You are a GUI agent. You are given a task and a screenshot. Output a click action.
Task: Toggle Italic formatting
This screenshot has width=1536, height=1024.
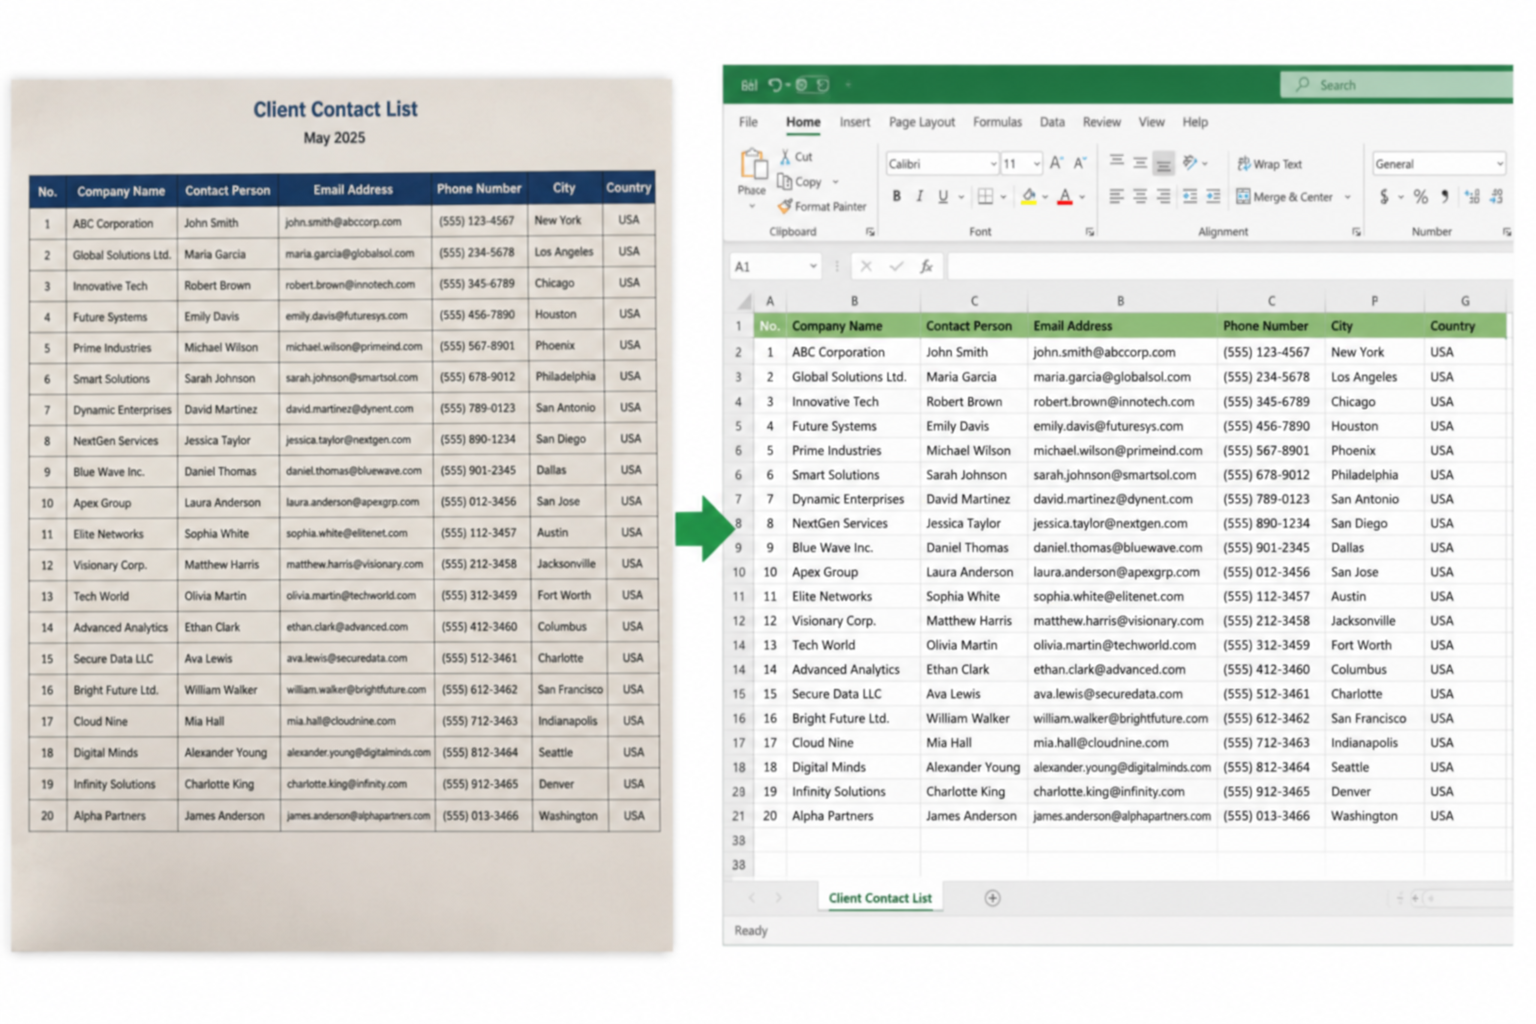click(x=920, y=196)
